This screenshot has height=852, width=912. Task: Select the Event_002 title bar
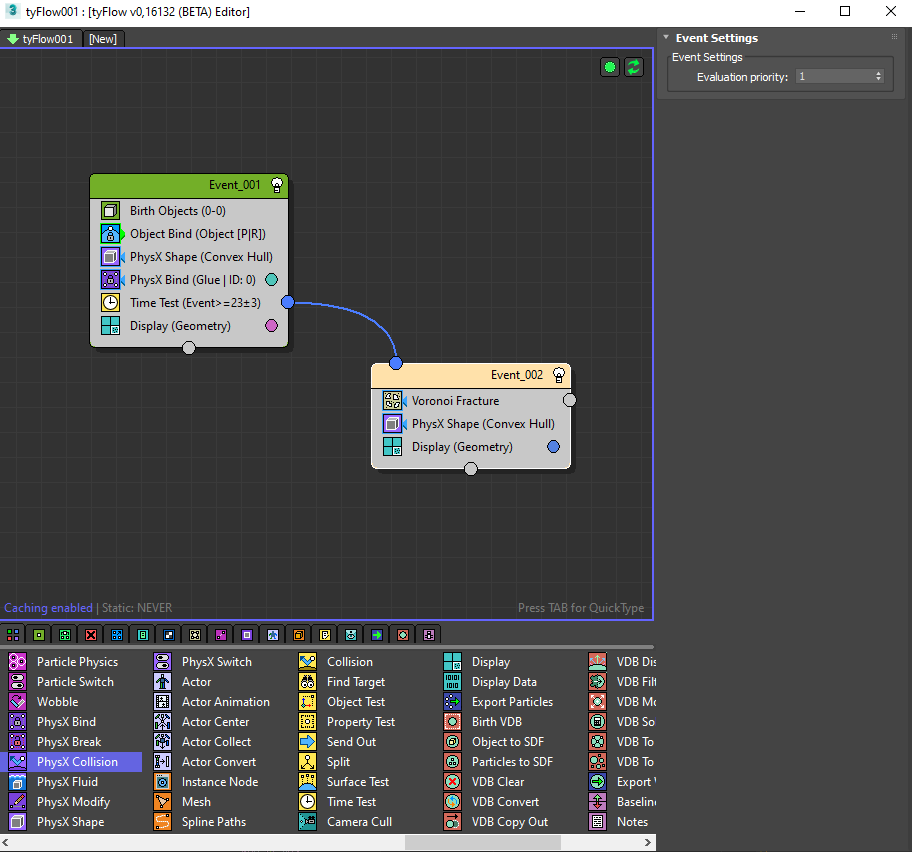[x=471, y=375]
